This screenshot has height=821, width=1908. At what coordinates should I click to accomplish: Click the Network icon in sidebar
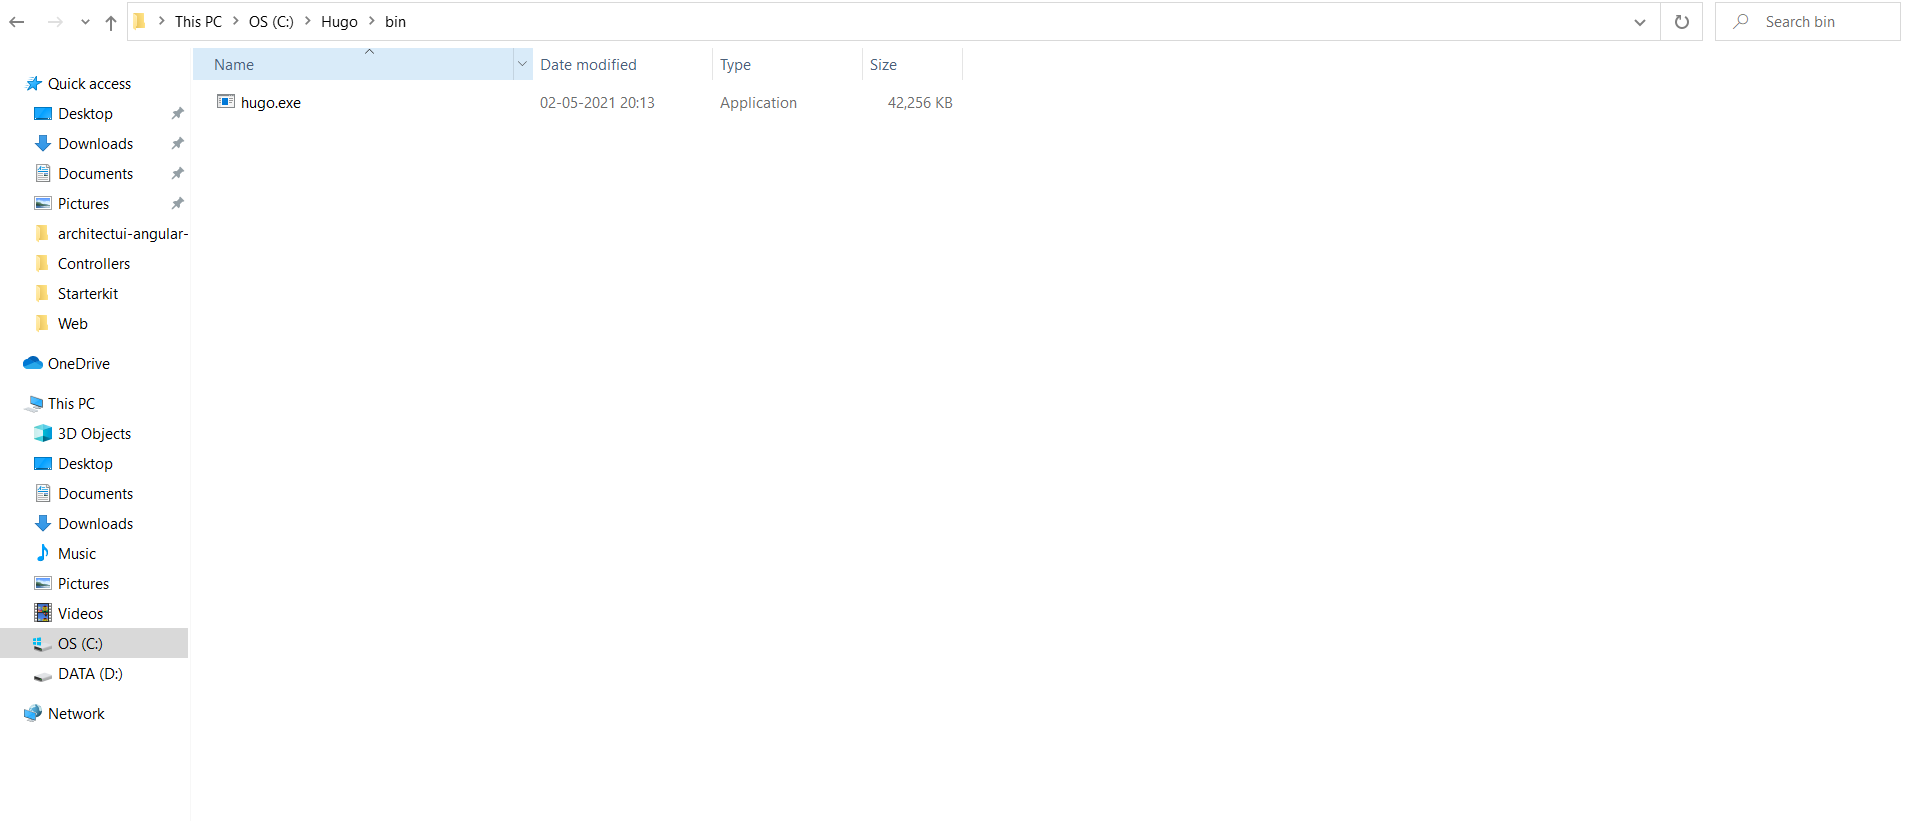(x=33, y=713)
